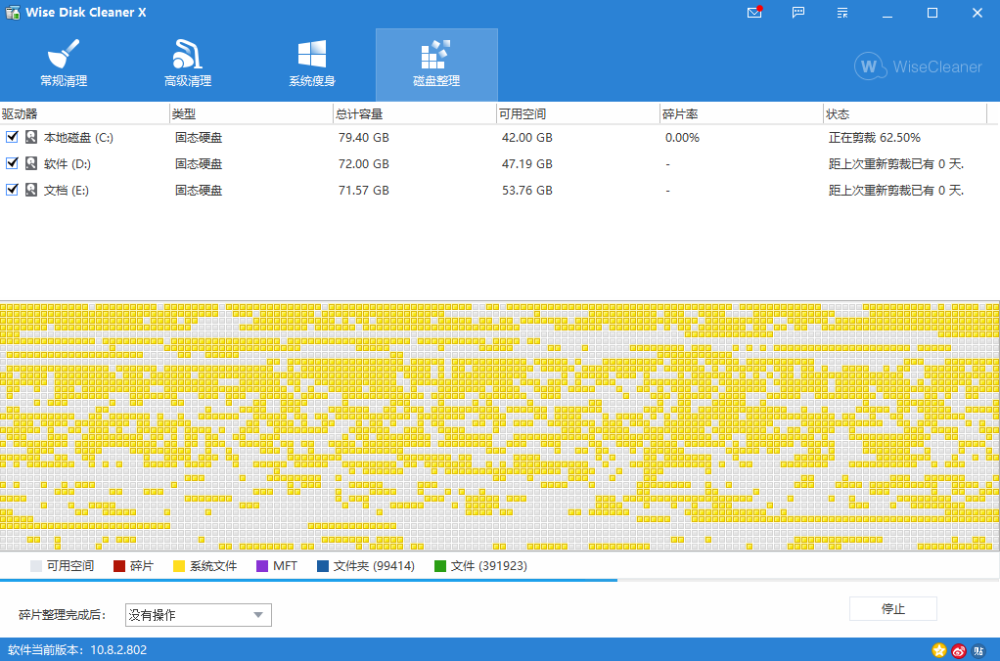Image resolution: width=1000 pixels, height=661 pixels.
Task: Click the 停止 button
Action: point(893,609)
